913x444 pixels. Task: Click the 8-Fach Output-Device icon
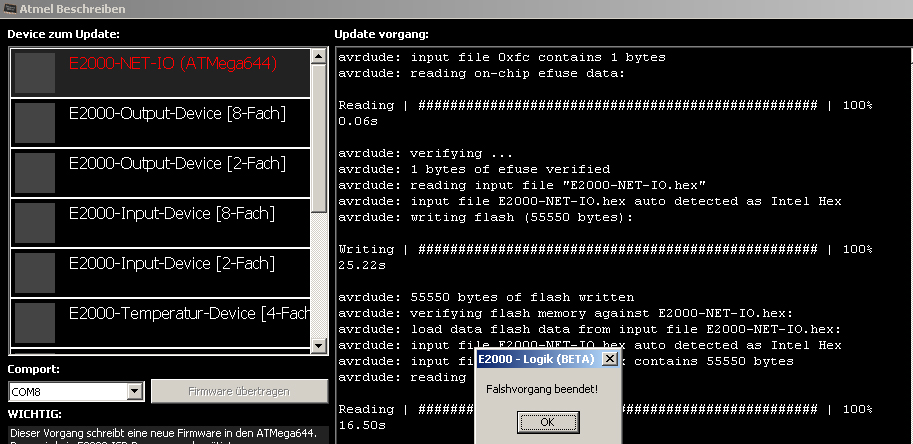35,122
